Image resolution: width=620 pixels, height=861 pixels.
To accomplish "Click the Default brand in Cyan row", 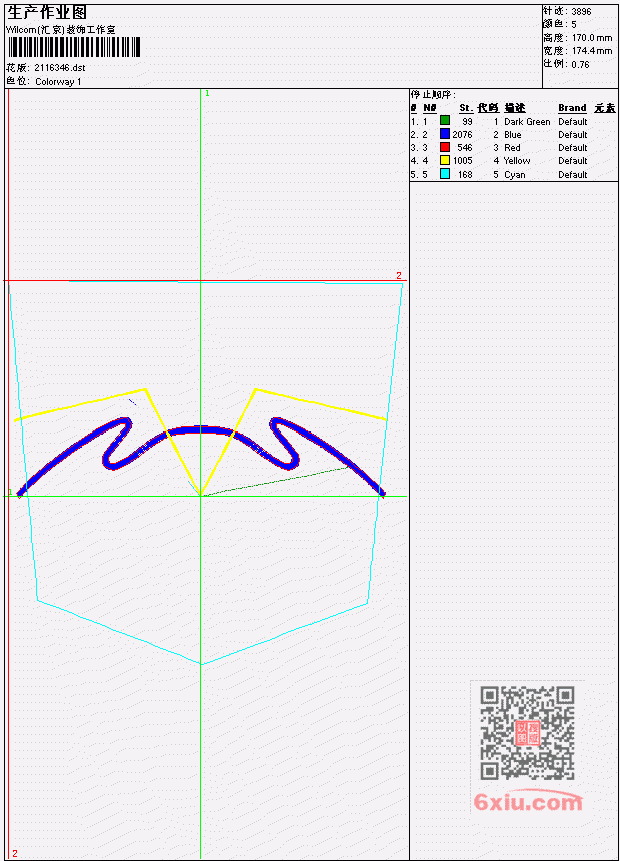I will (x=572, y=175).
